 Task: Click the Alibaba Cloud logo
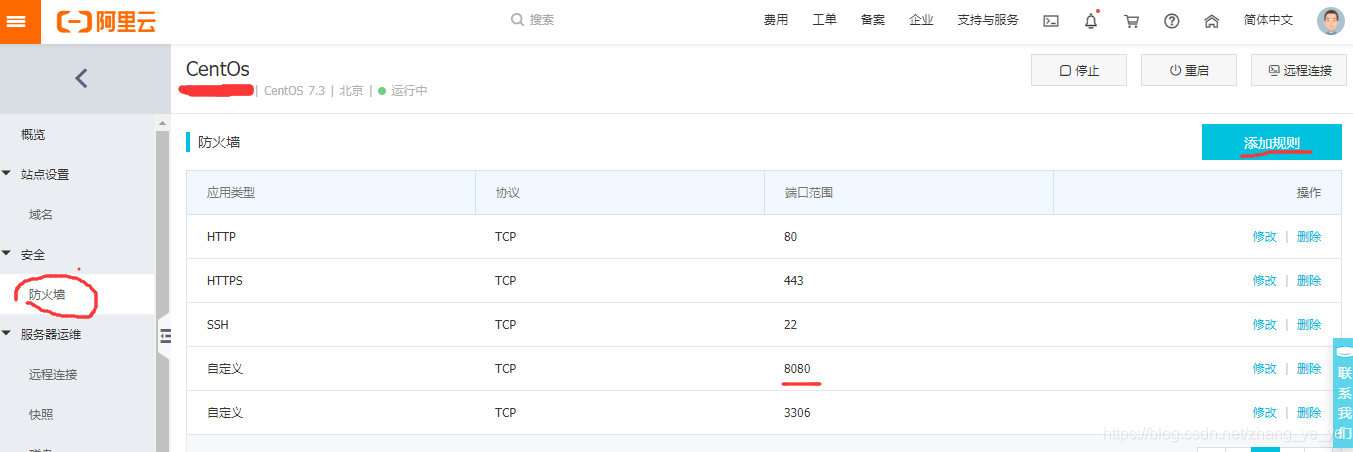coord(106,21)
